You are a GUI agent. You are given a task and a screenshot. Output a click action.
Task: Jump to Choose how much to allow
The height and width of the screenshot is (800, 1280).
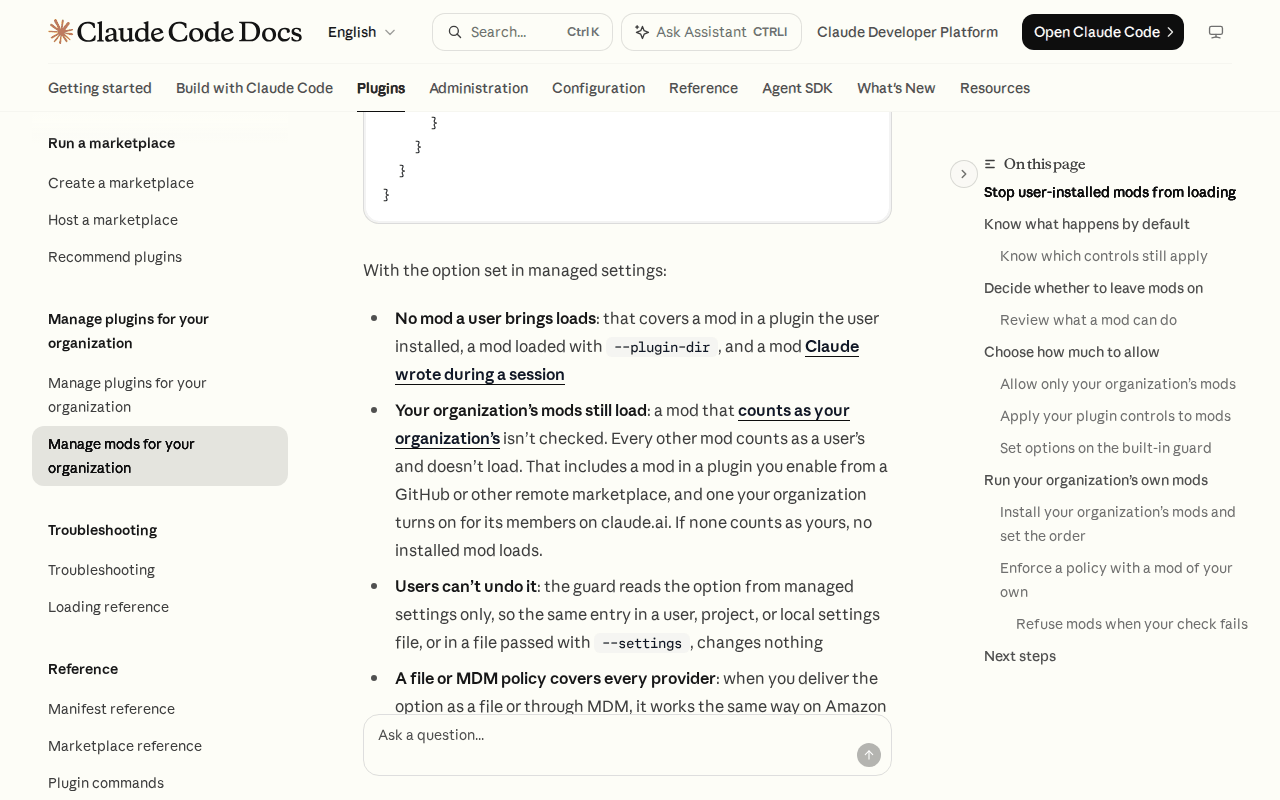[1072, 352]
